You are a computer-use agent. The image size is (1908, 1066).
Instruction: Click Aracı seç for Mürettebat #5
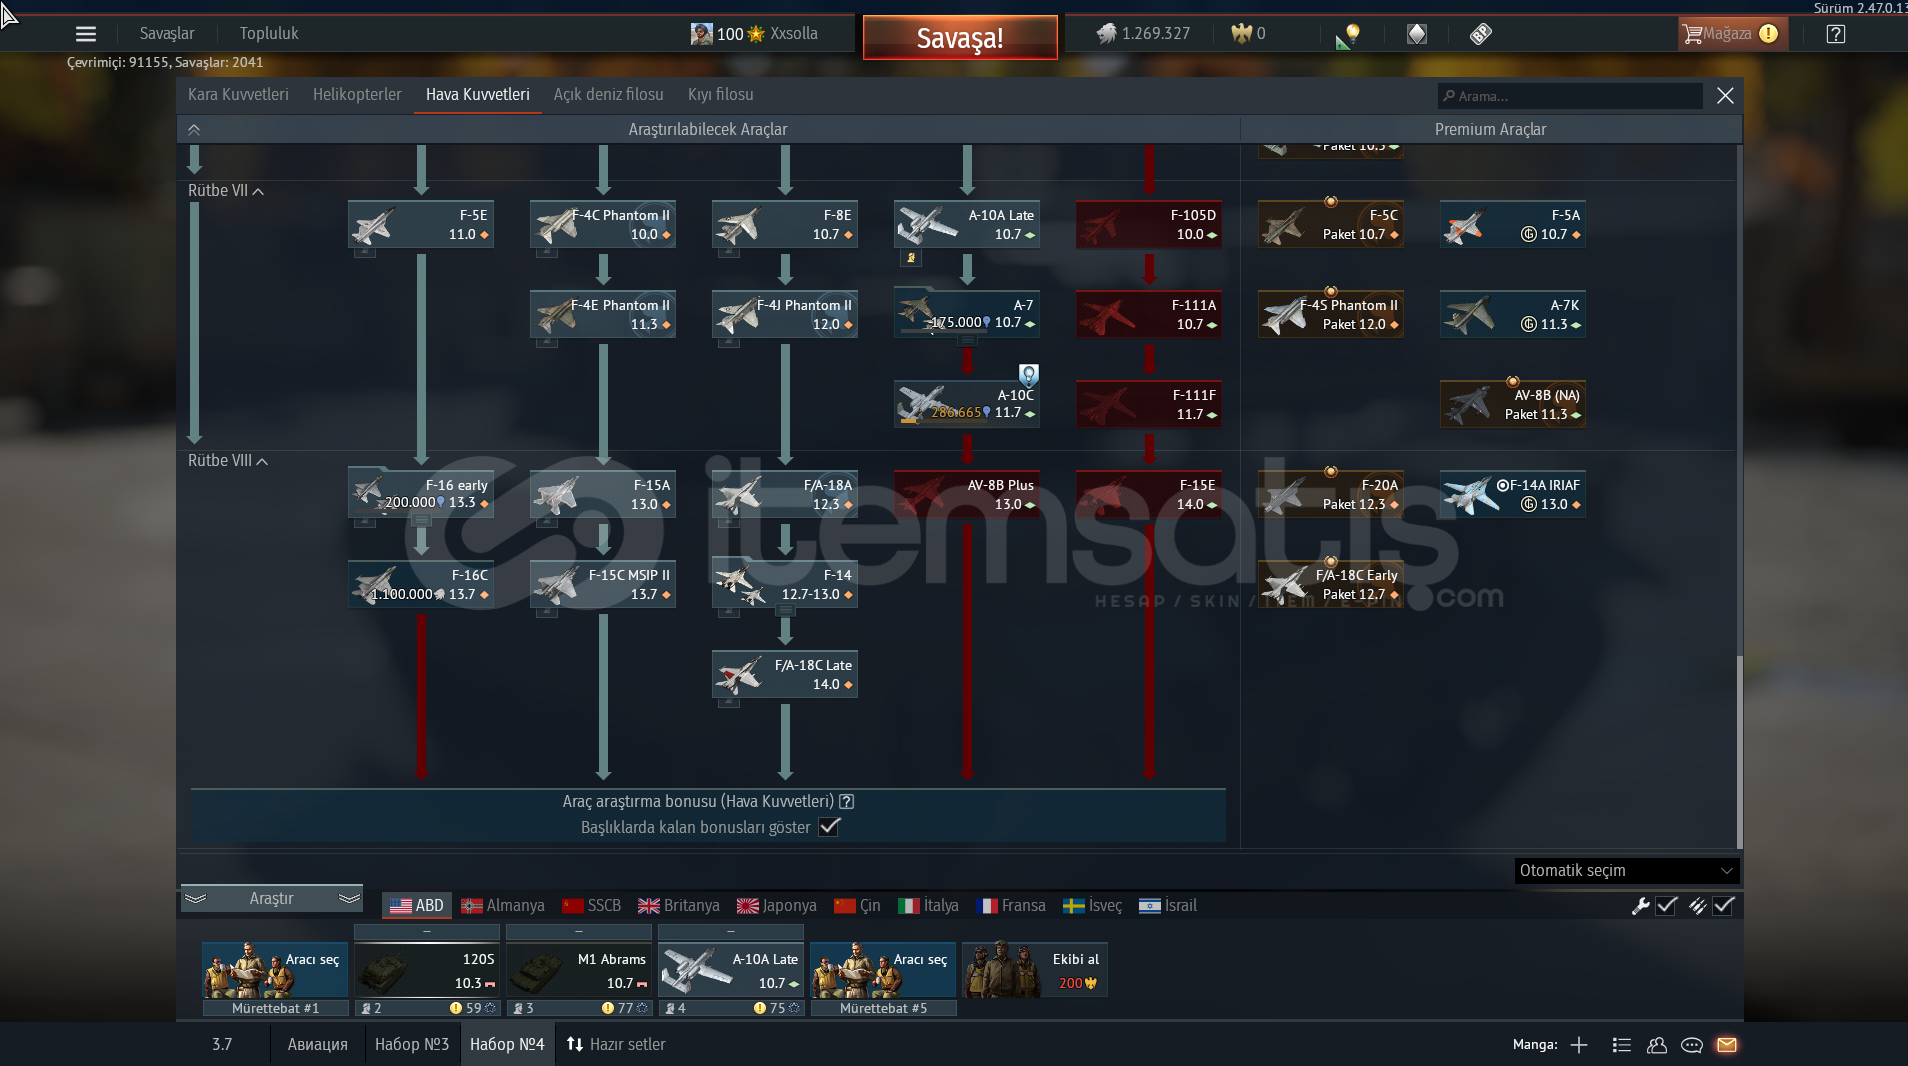pos(883,970)
